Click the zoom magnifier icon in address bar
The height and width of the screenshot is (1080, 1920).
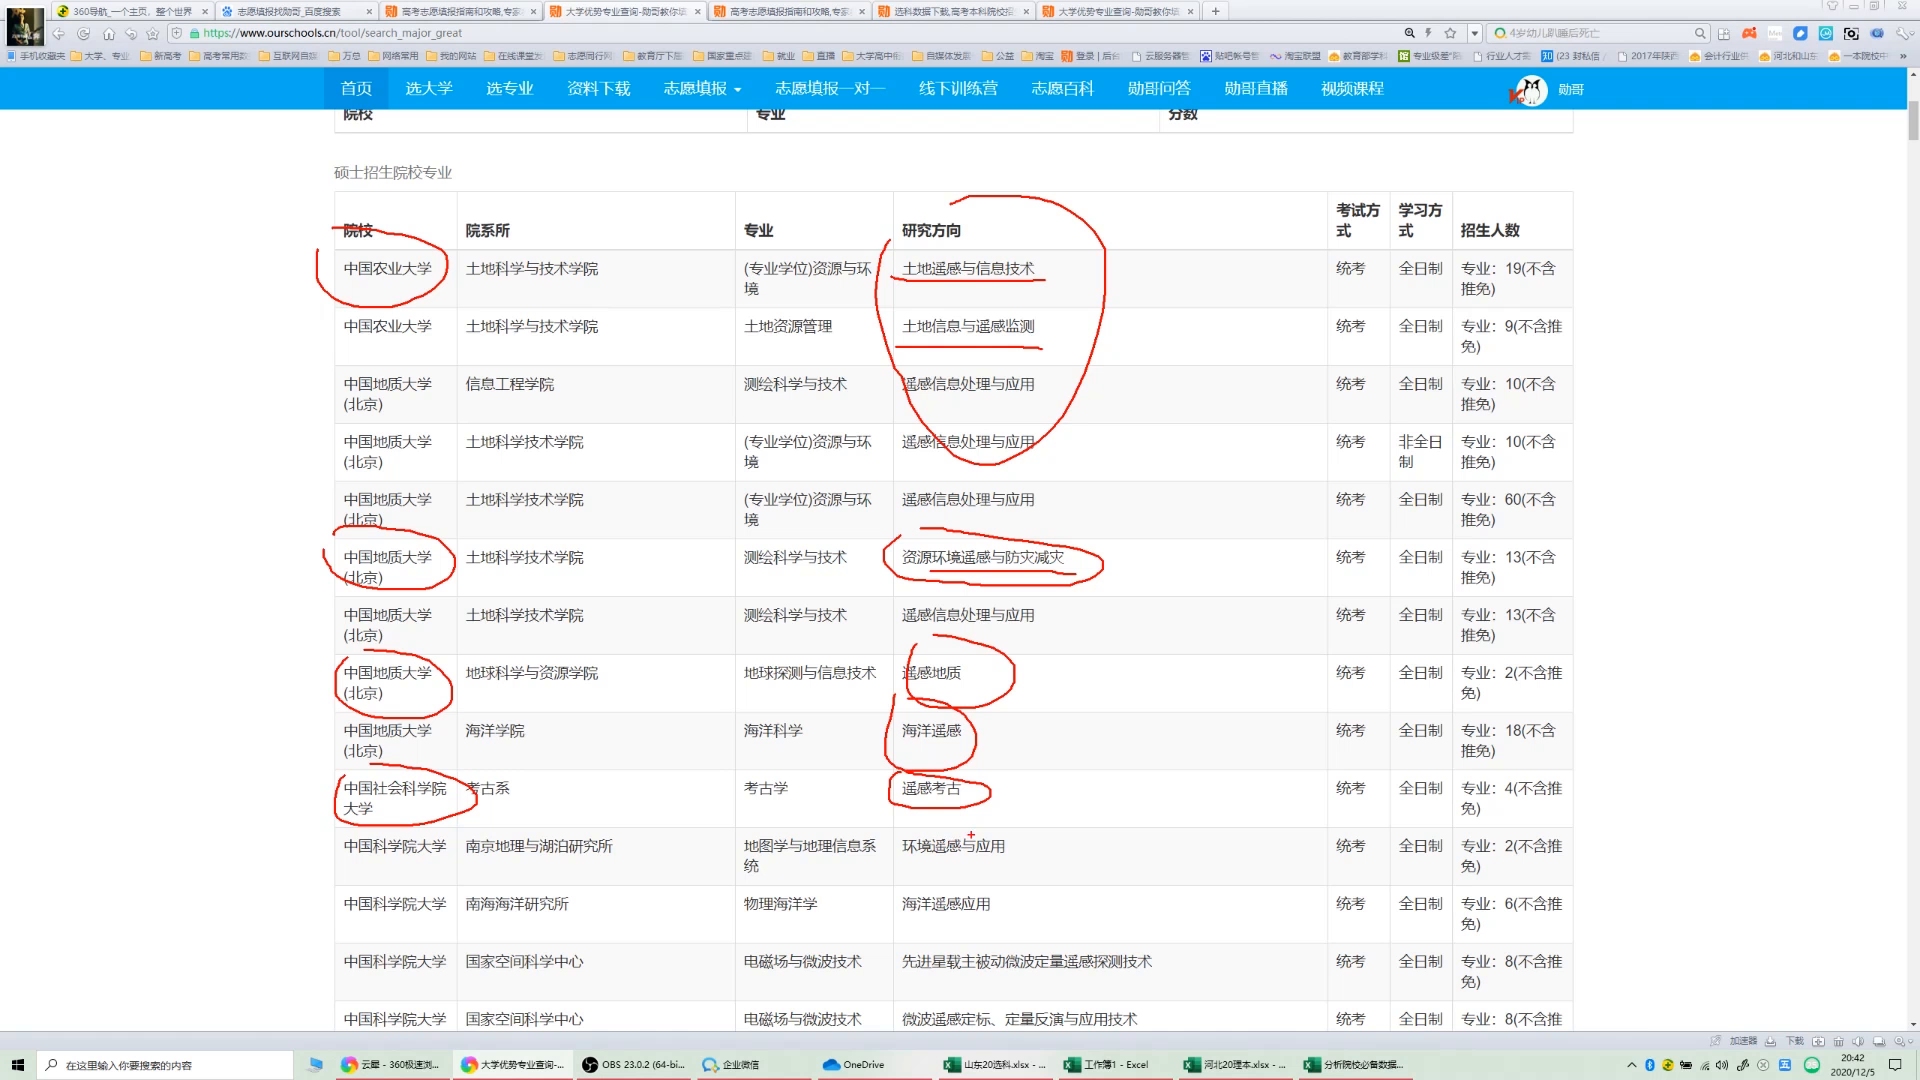[x=1409, y=33]
